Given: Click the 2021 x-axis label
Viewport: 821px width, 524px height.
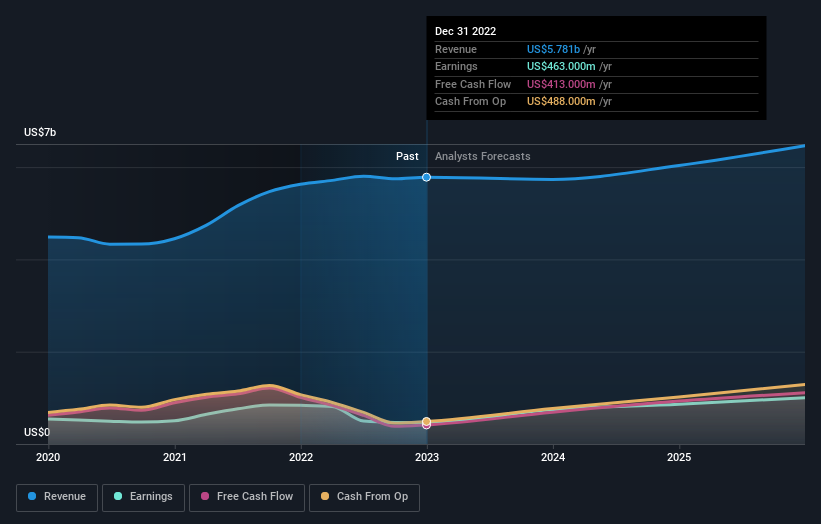Looking at the screenshot, I should [x=174, y=458].
